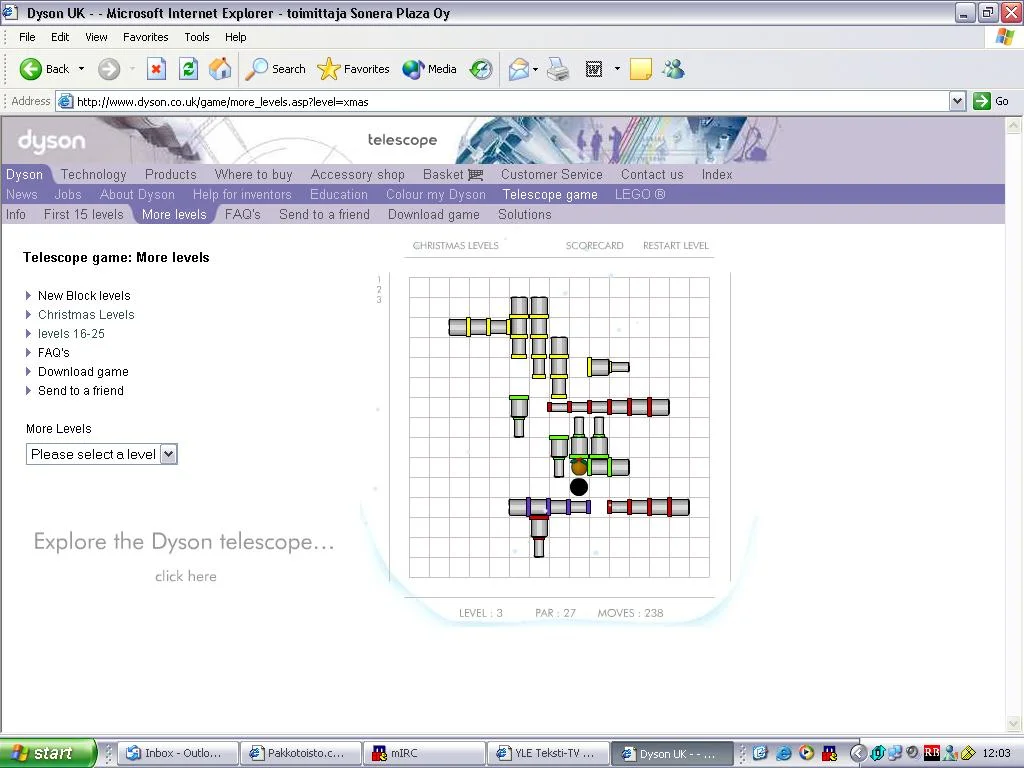
Task: Follow the New Block levels link
Action: [84, 296]
